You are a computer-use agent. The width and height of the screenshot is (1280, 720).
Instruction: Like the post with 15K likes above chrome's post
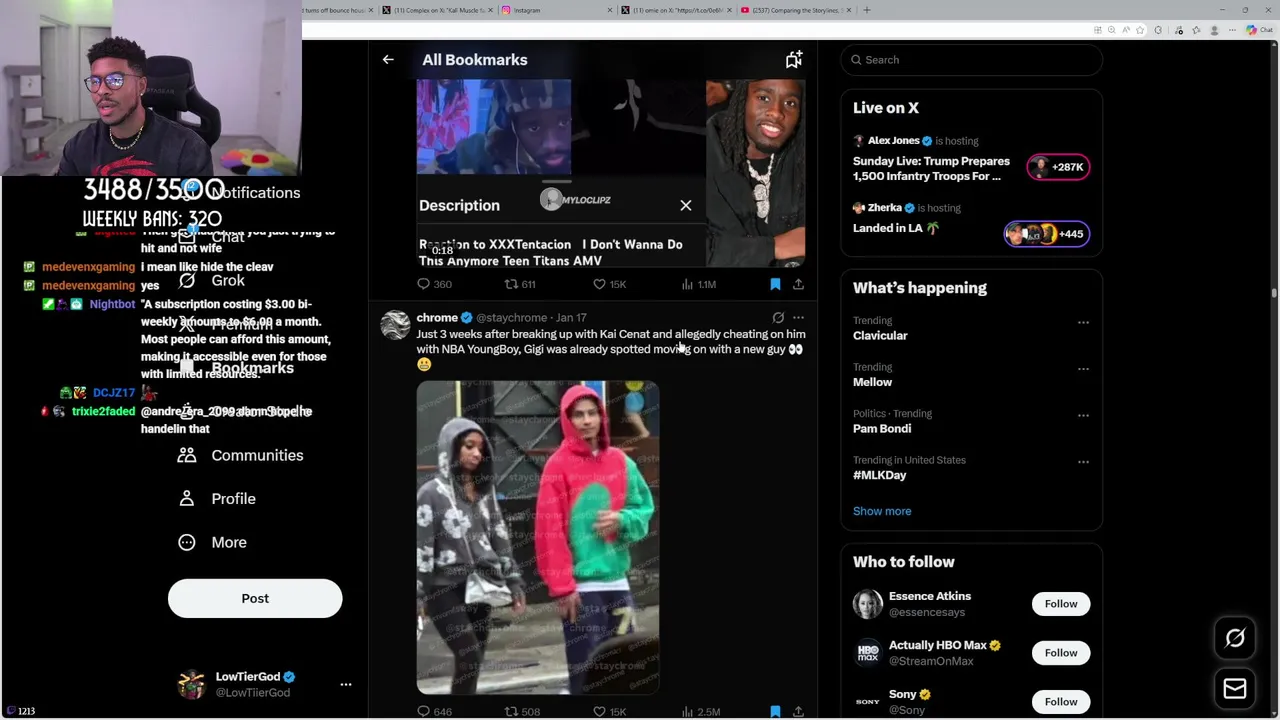pyautogui.click(x=609, y=284)
